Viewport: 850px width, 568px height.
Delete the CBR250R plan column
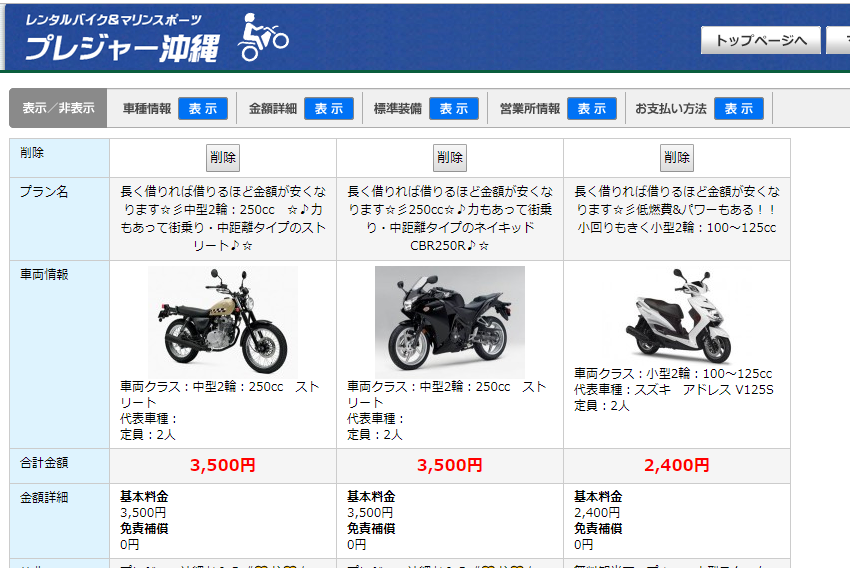point(450,158)
